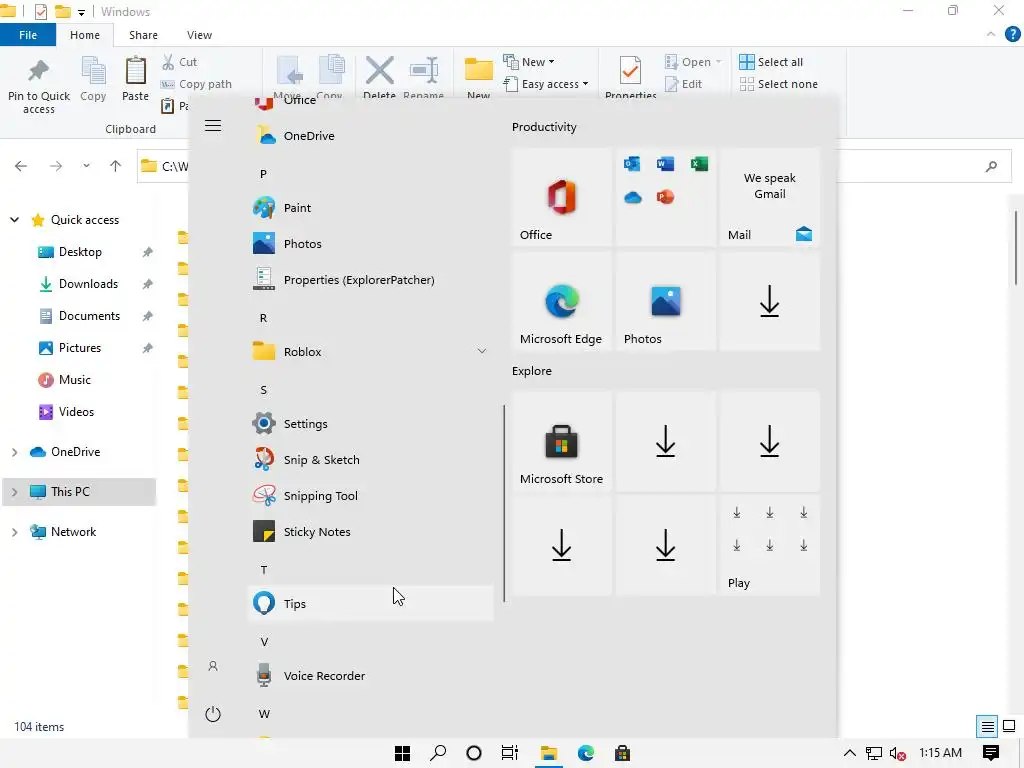Open the Office tile
1024x768 pixels.
tap(562, 197)
